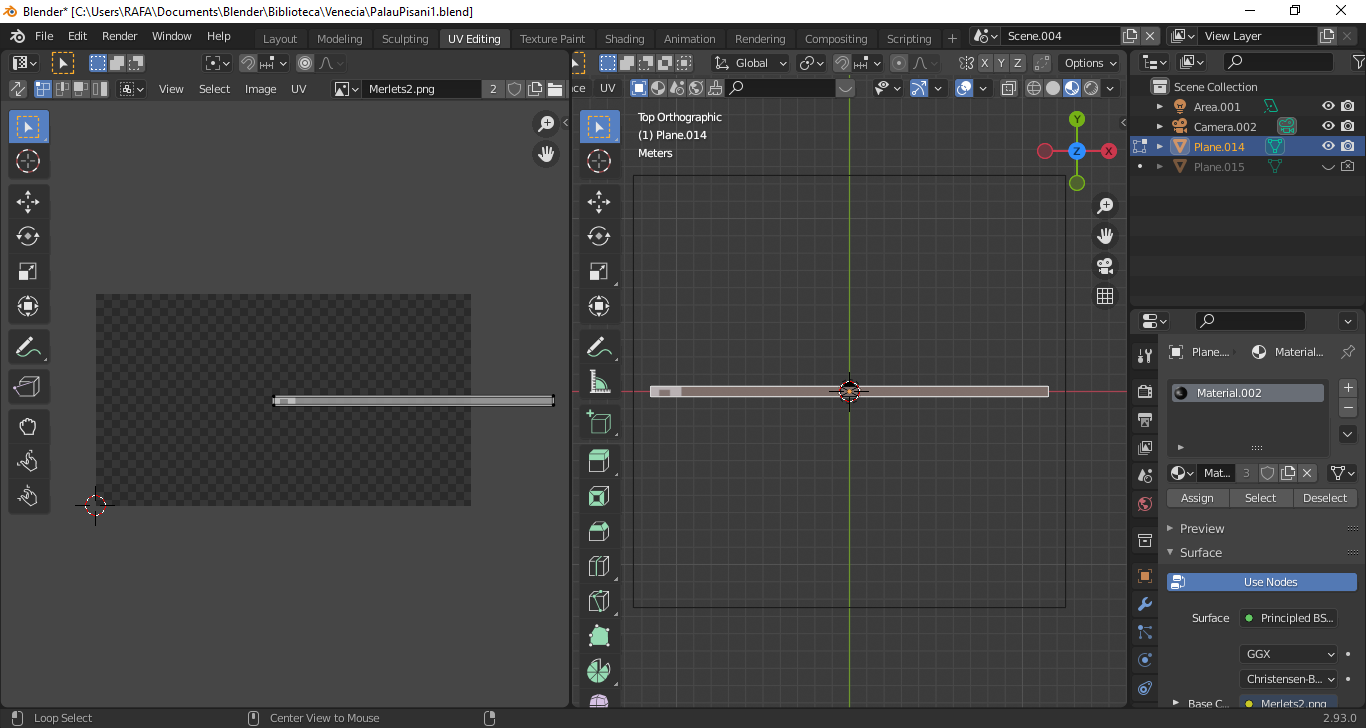Open the Render properties tab

click(x=1145, y=391)
